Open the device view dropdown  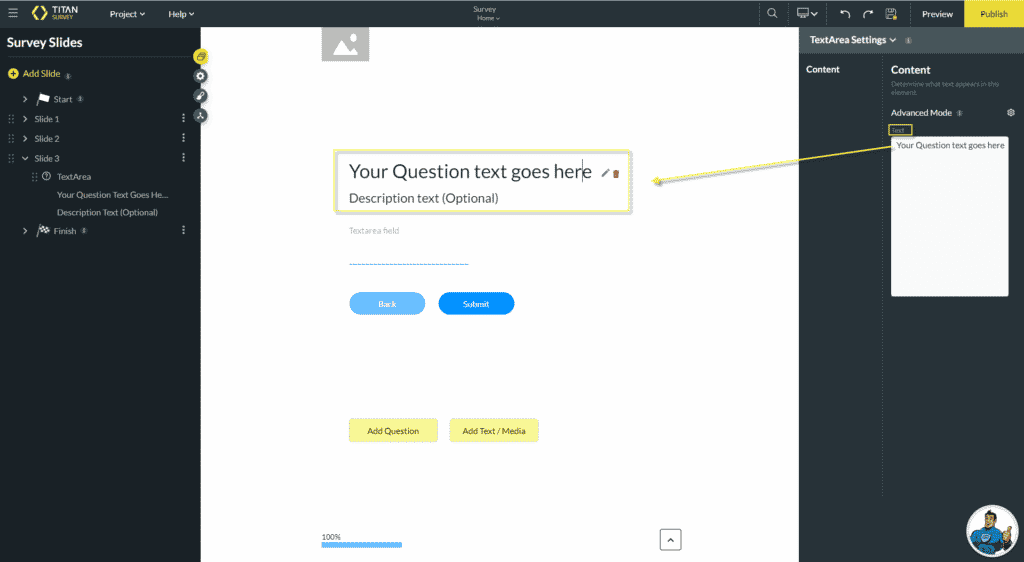point(807,13)
